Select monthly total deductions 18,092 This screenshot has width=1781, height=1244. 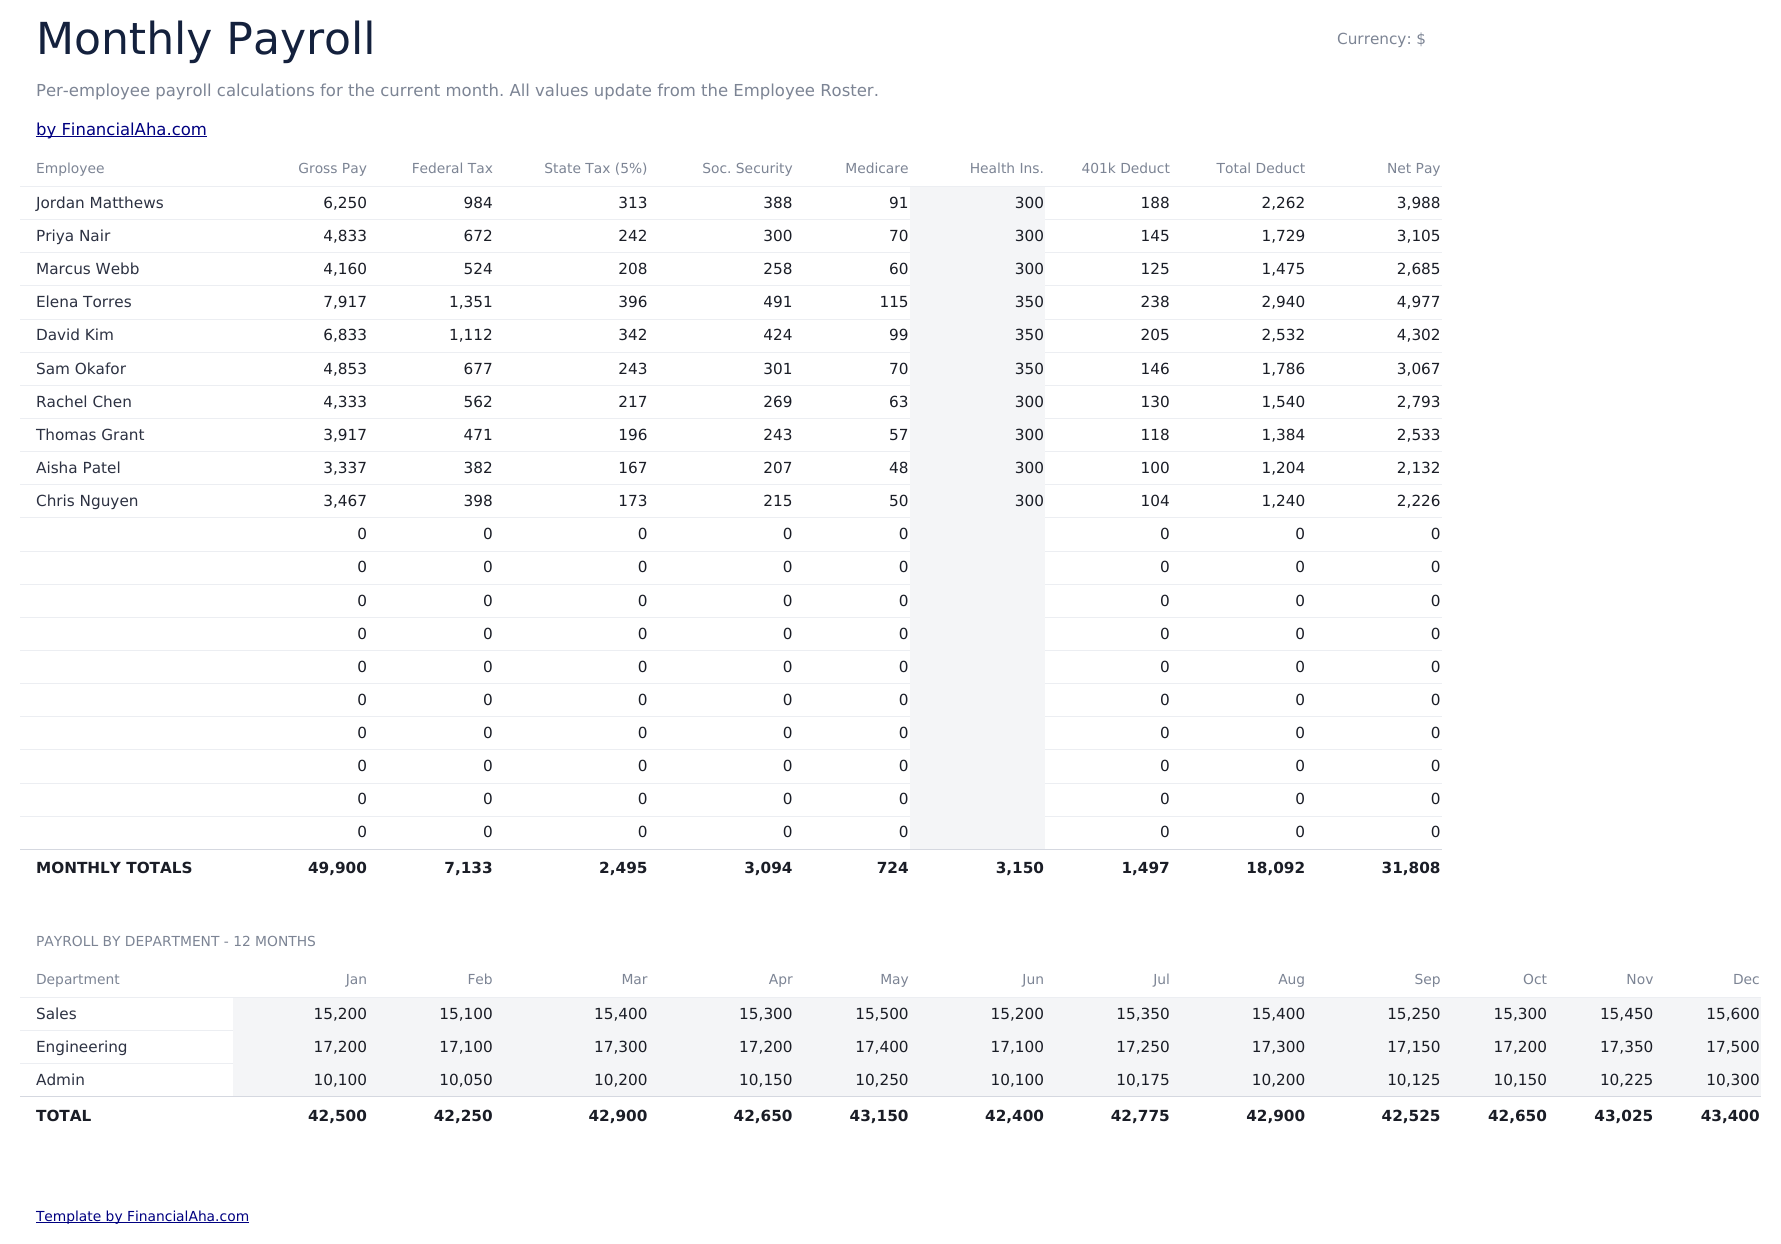(1275, 868)
